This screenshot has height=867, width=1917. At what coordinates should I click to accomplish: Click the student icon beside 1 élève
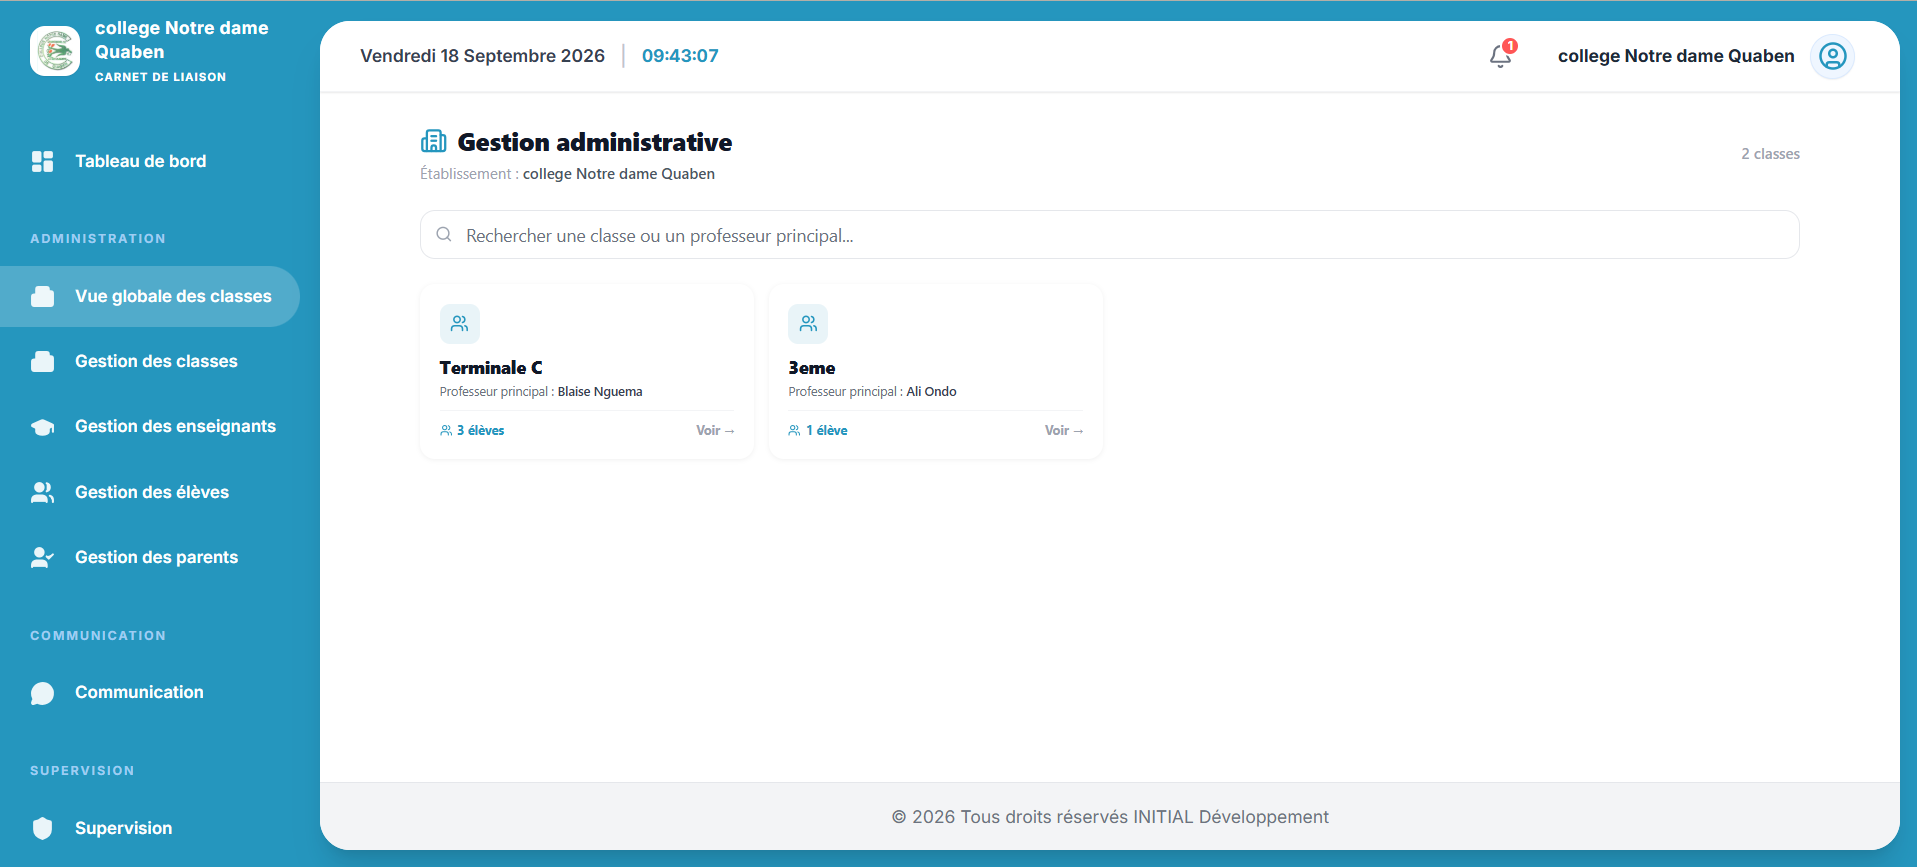[x=794, y=431]
